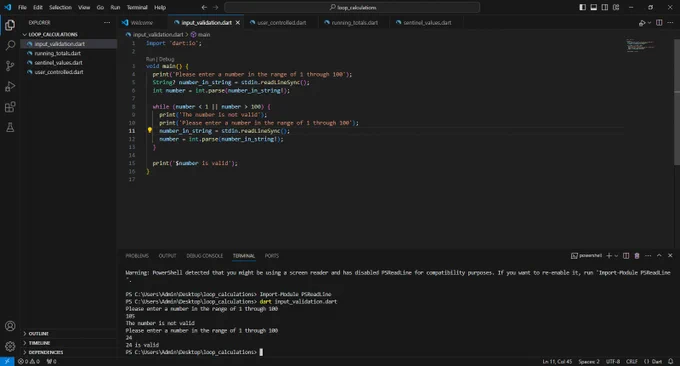Click the loop_calculations search command box
The width and height of the screenshot is (680, 366).
tap(352, 7)
